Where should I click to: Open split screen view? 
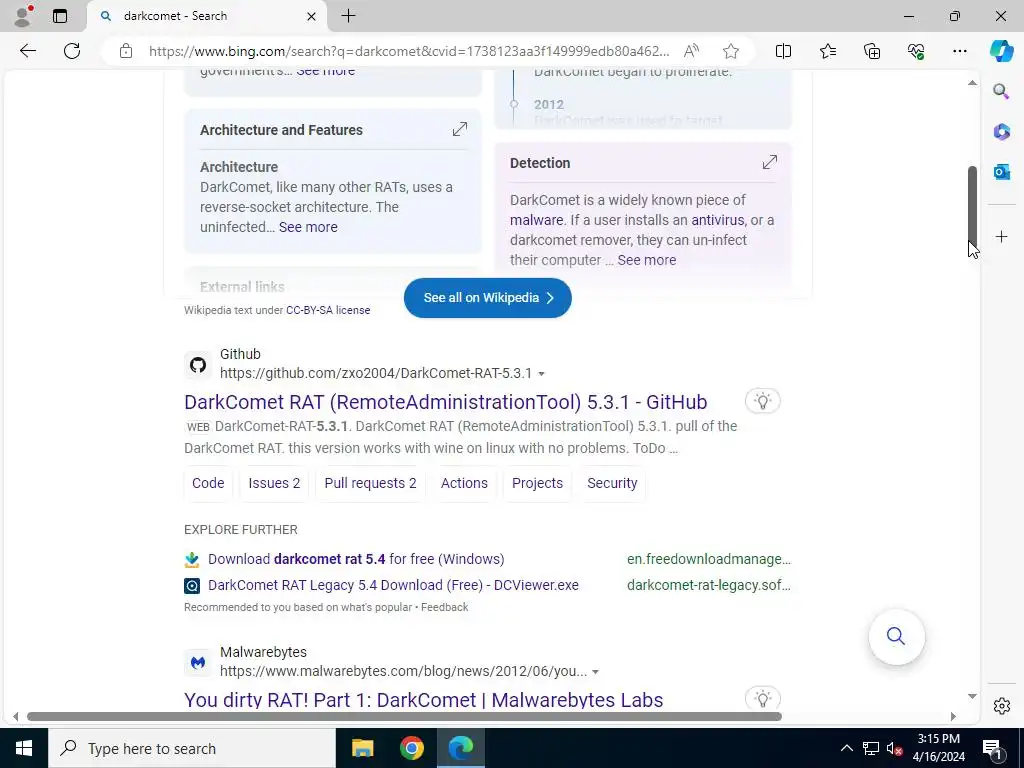coord(783,51)
